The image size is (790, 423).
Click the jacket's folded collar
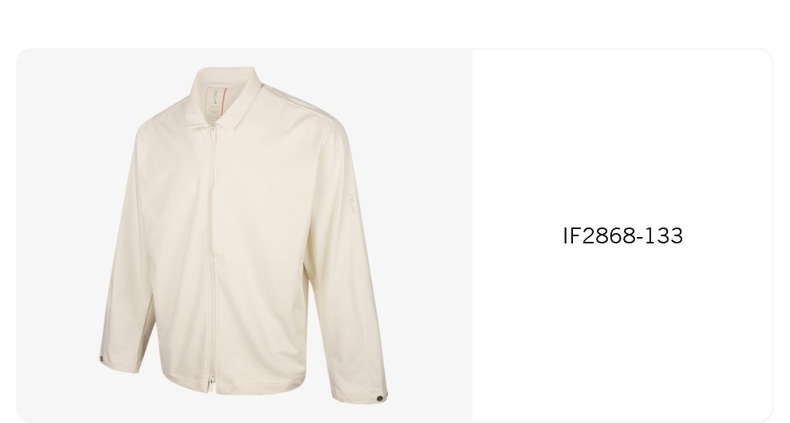tap(224, 99)
